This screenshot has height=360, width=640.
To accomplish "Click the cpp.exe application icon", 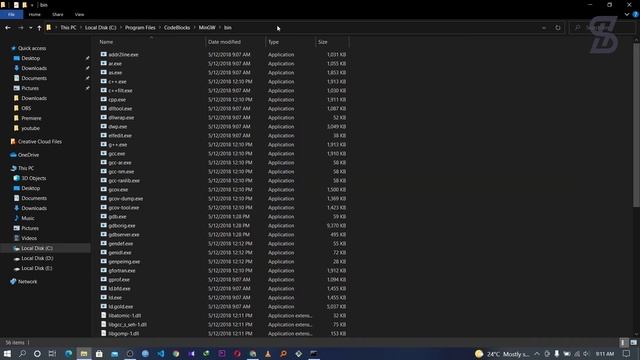I will pyautogui.click(x=103, y=99).
